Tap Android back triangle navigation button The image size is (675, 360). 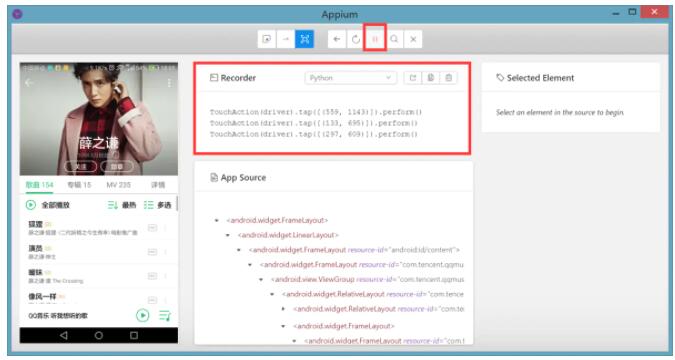(64, 335)
